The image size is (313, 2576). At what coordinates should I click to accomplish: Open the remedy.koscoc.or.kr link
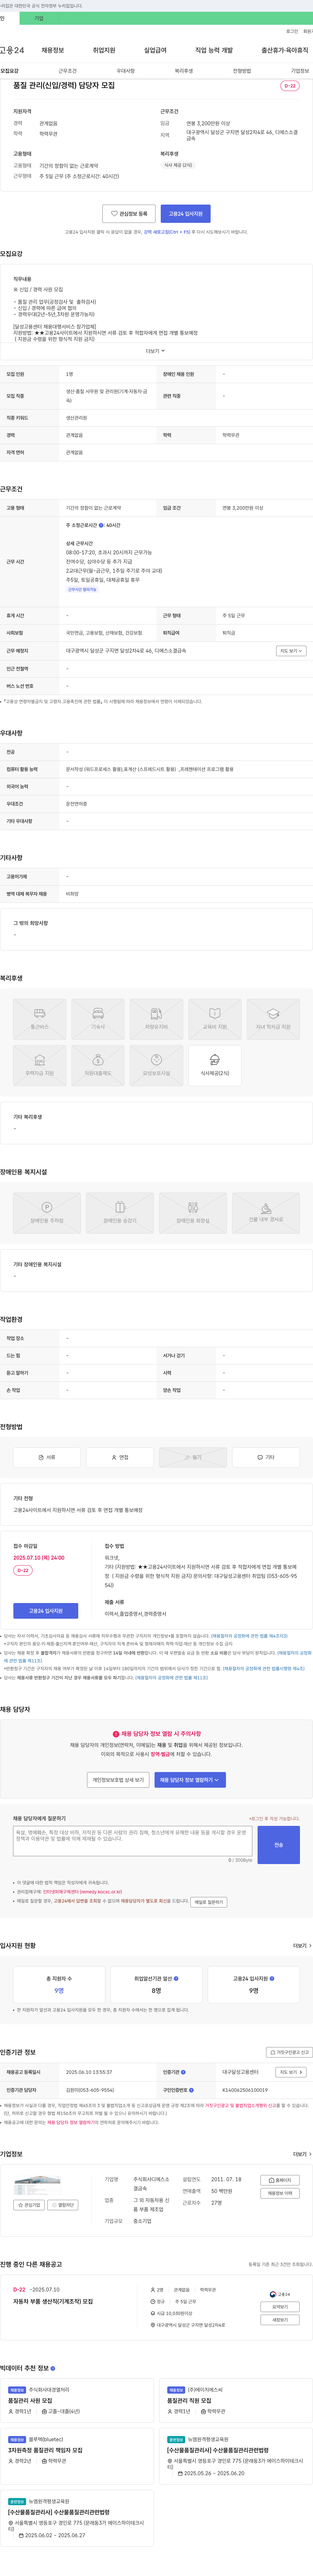pyautogui.click(x=82, y=1892)
